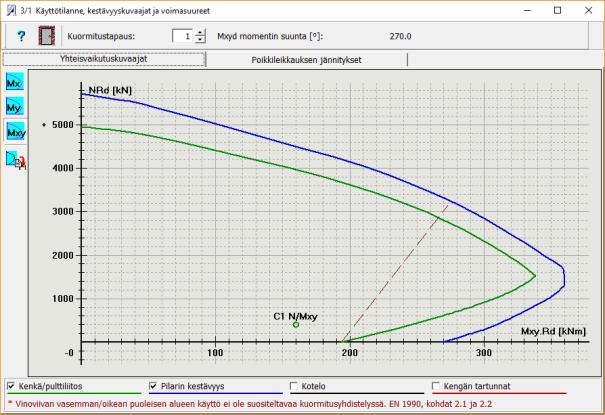Viewport: 605px width, 415px height.
Task: Click the 300 value on the horizontal axis
Action: pos(484,353)
